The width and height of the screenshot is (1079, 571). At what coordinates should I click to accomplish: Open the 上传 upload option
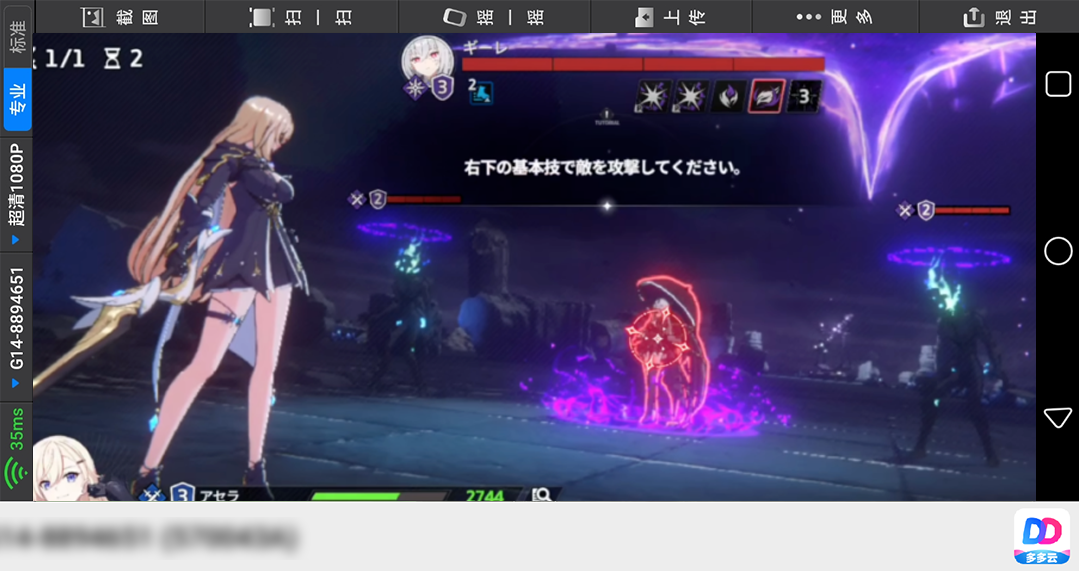[x=671, y=17]
